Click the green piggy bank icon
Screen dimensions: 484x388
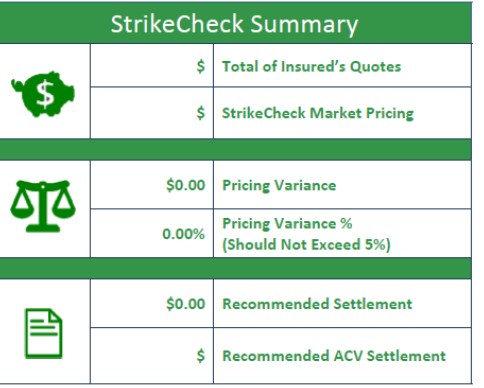[x=43, y=94]
